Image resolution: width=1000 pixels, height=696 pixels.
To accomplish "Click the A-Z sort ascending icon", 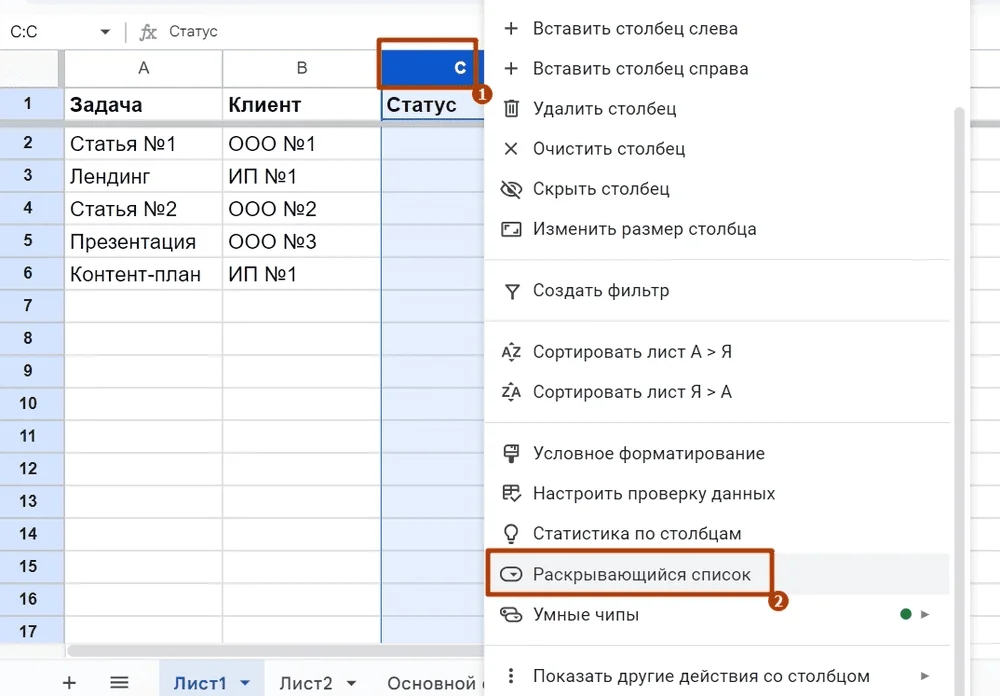I will click(x=511, y=352).
